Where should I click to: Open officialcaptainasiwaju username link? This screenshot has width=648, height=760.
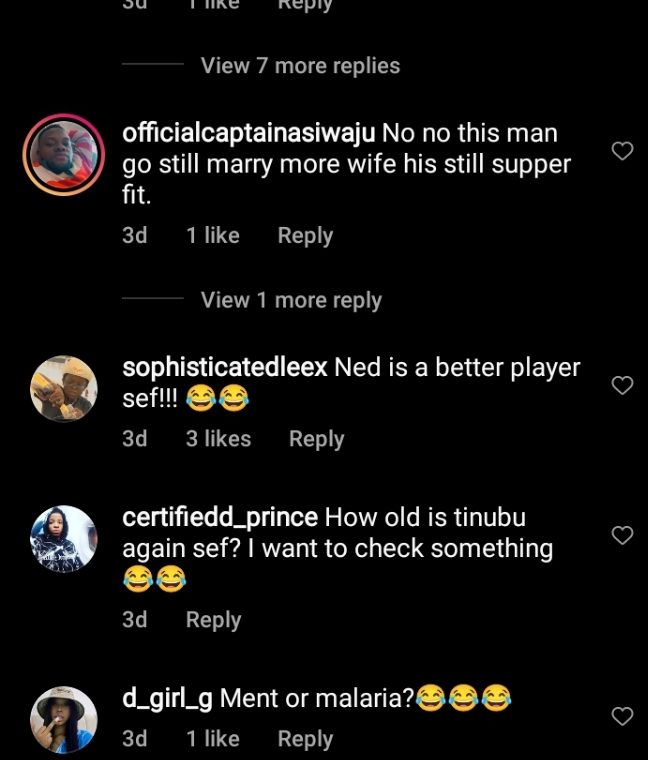(x=248, y=133)
